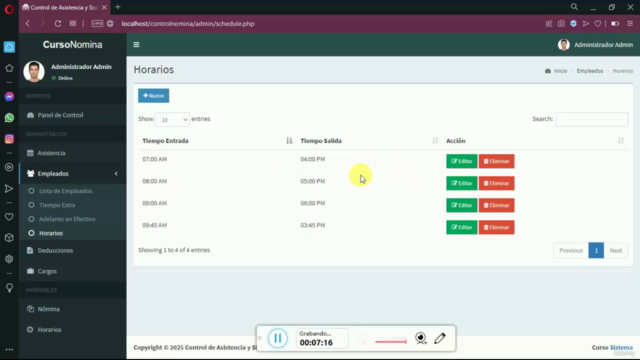Select pagination page 1
Screen dimensions: 640x360
pyautogui.click(x=596, y=251)
